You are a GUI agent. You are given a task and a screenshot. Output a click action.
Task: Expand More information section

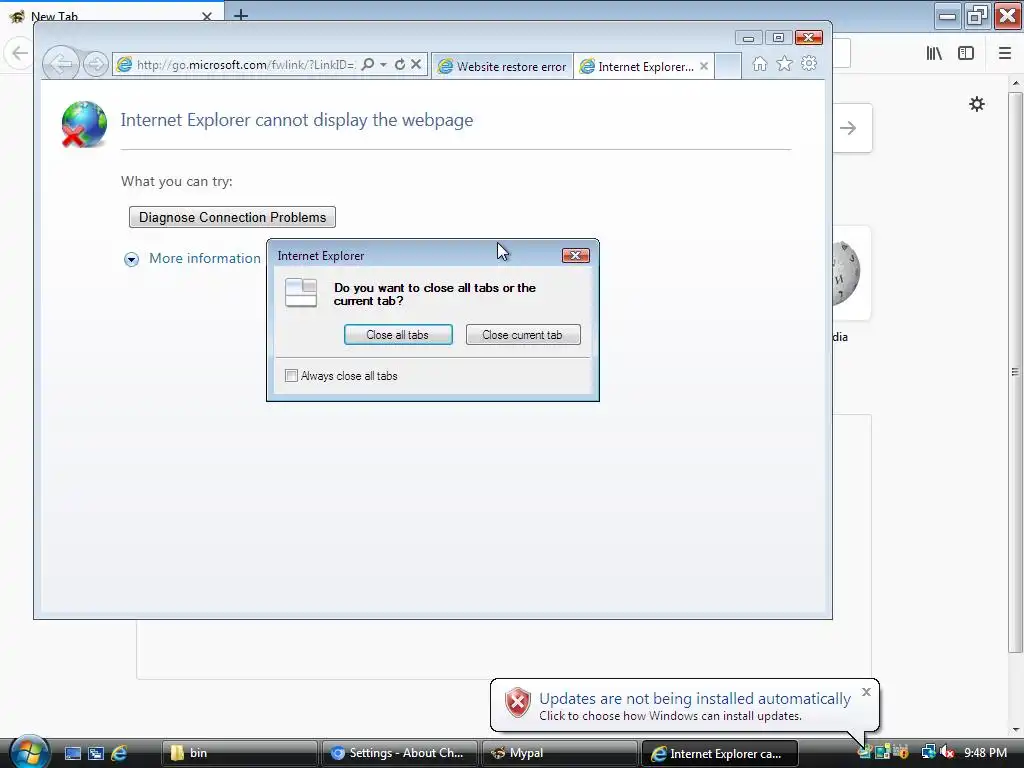point(131,259)
